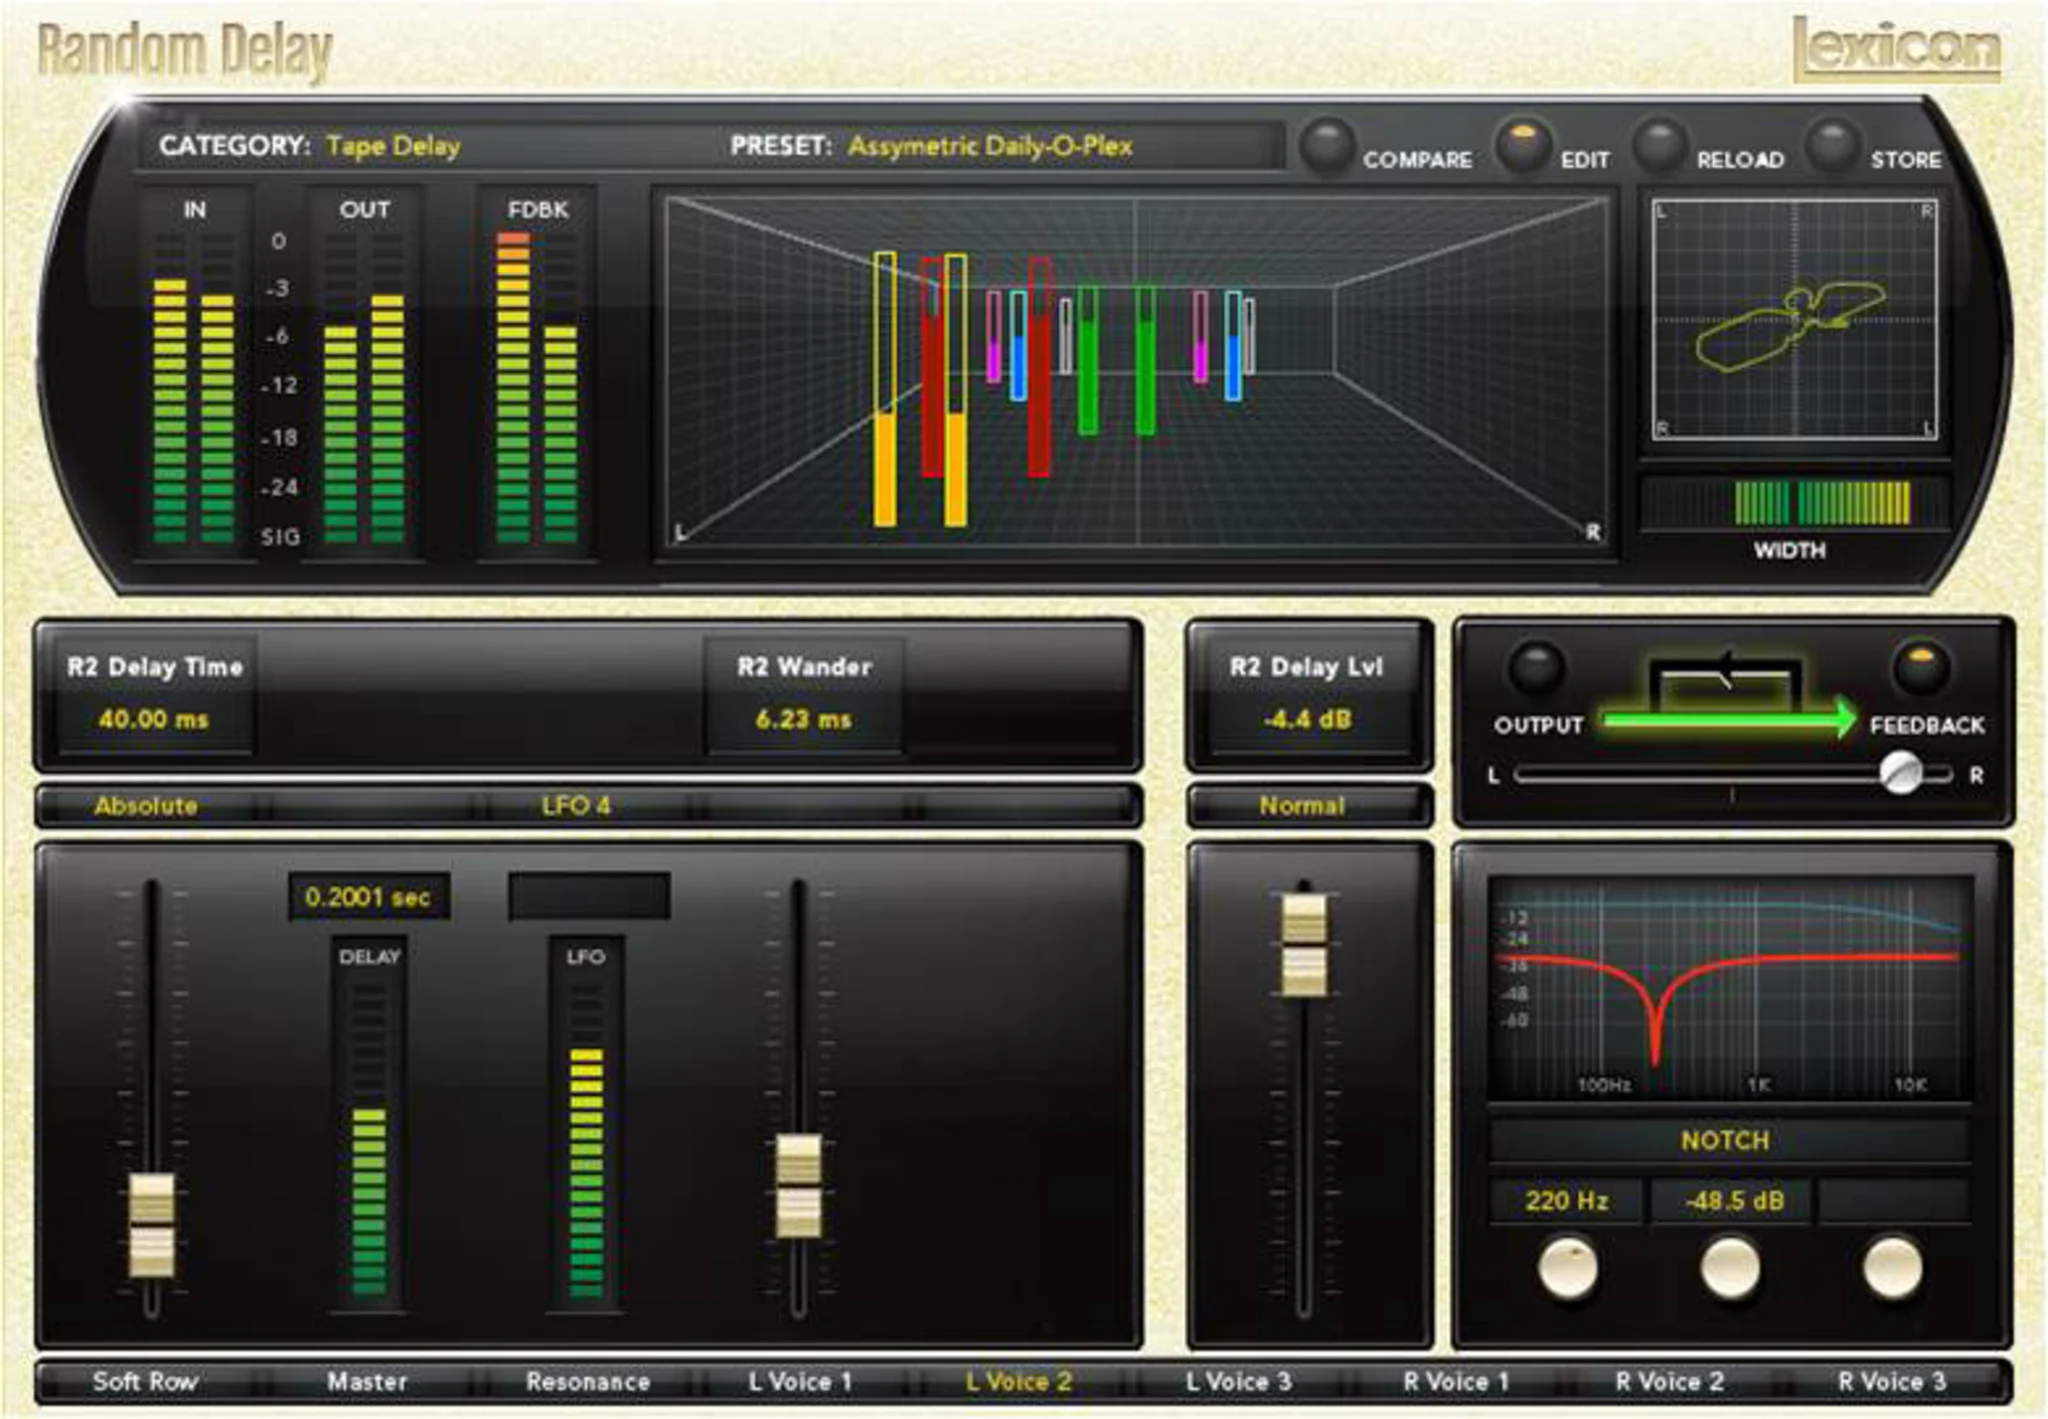
Task: Click the knob under -48.5 dB
Action: point(1730,1267)
